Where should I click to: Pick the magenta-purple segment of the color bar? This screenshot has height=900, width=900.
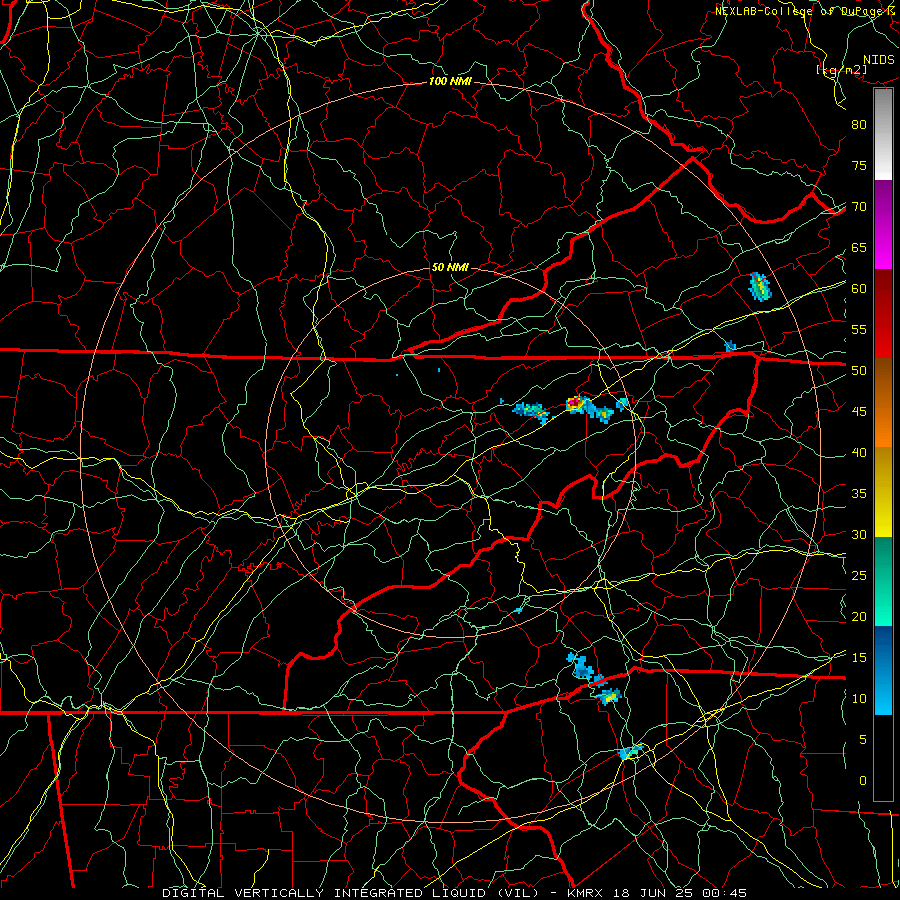point(883,225)
